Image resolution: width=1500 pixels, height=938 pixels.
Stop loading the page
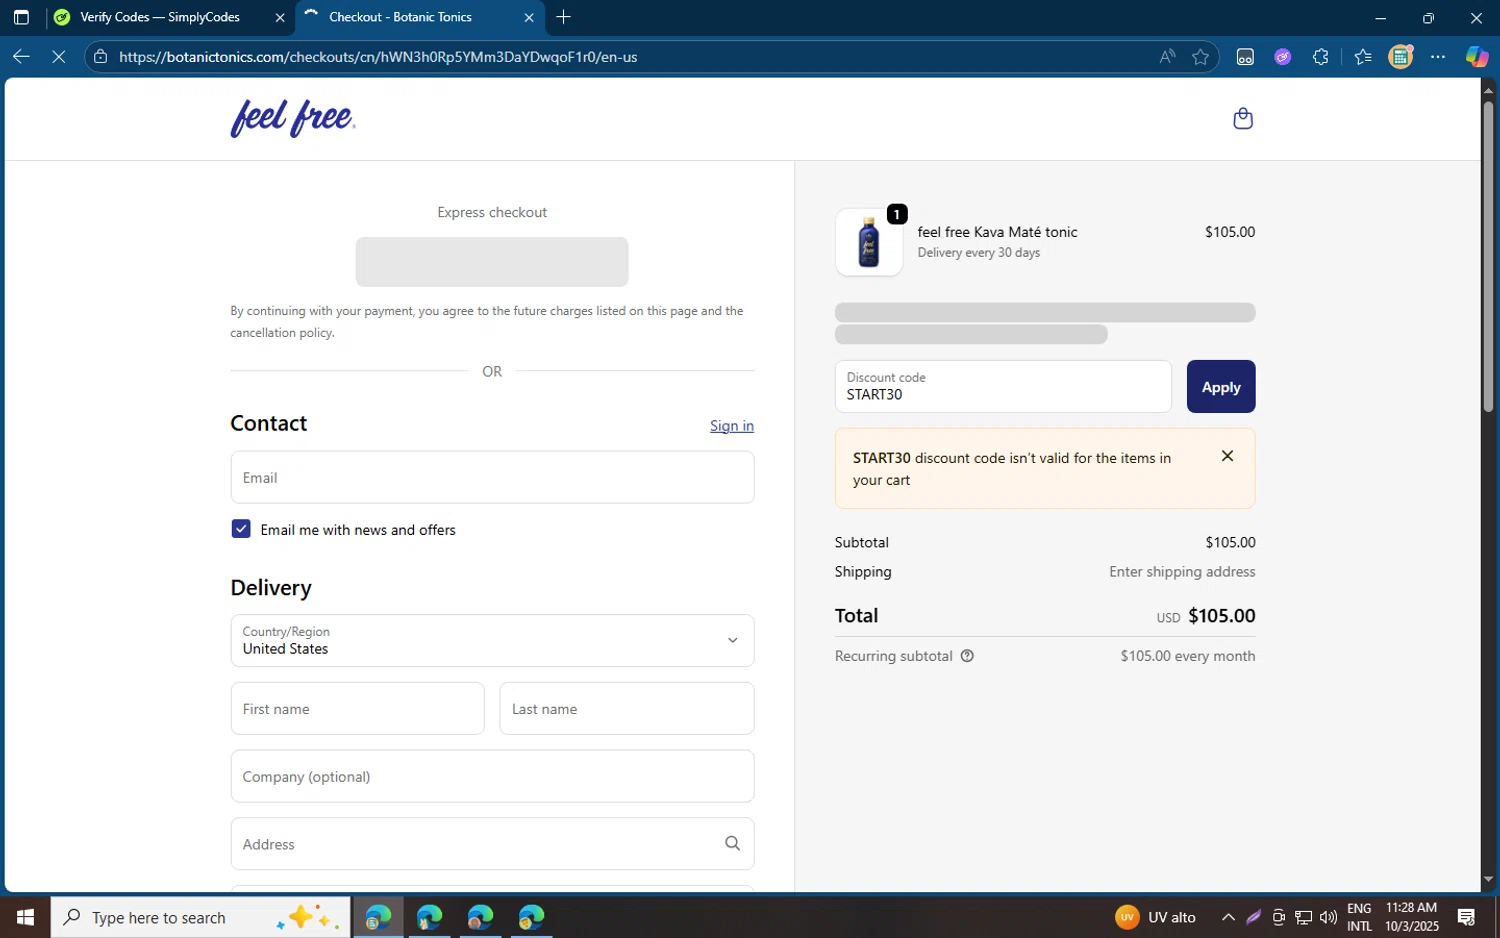(x=58, y=57)
